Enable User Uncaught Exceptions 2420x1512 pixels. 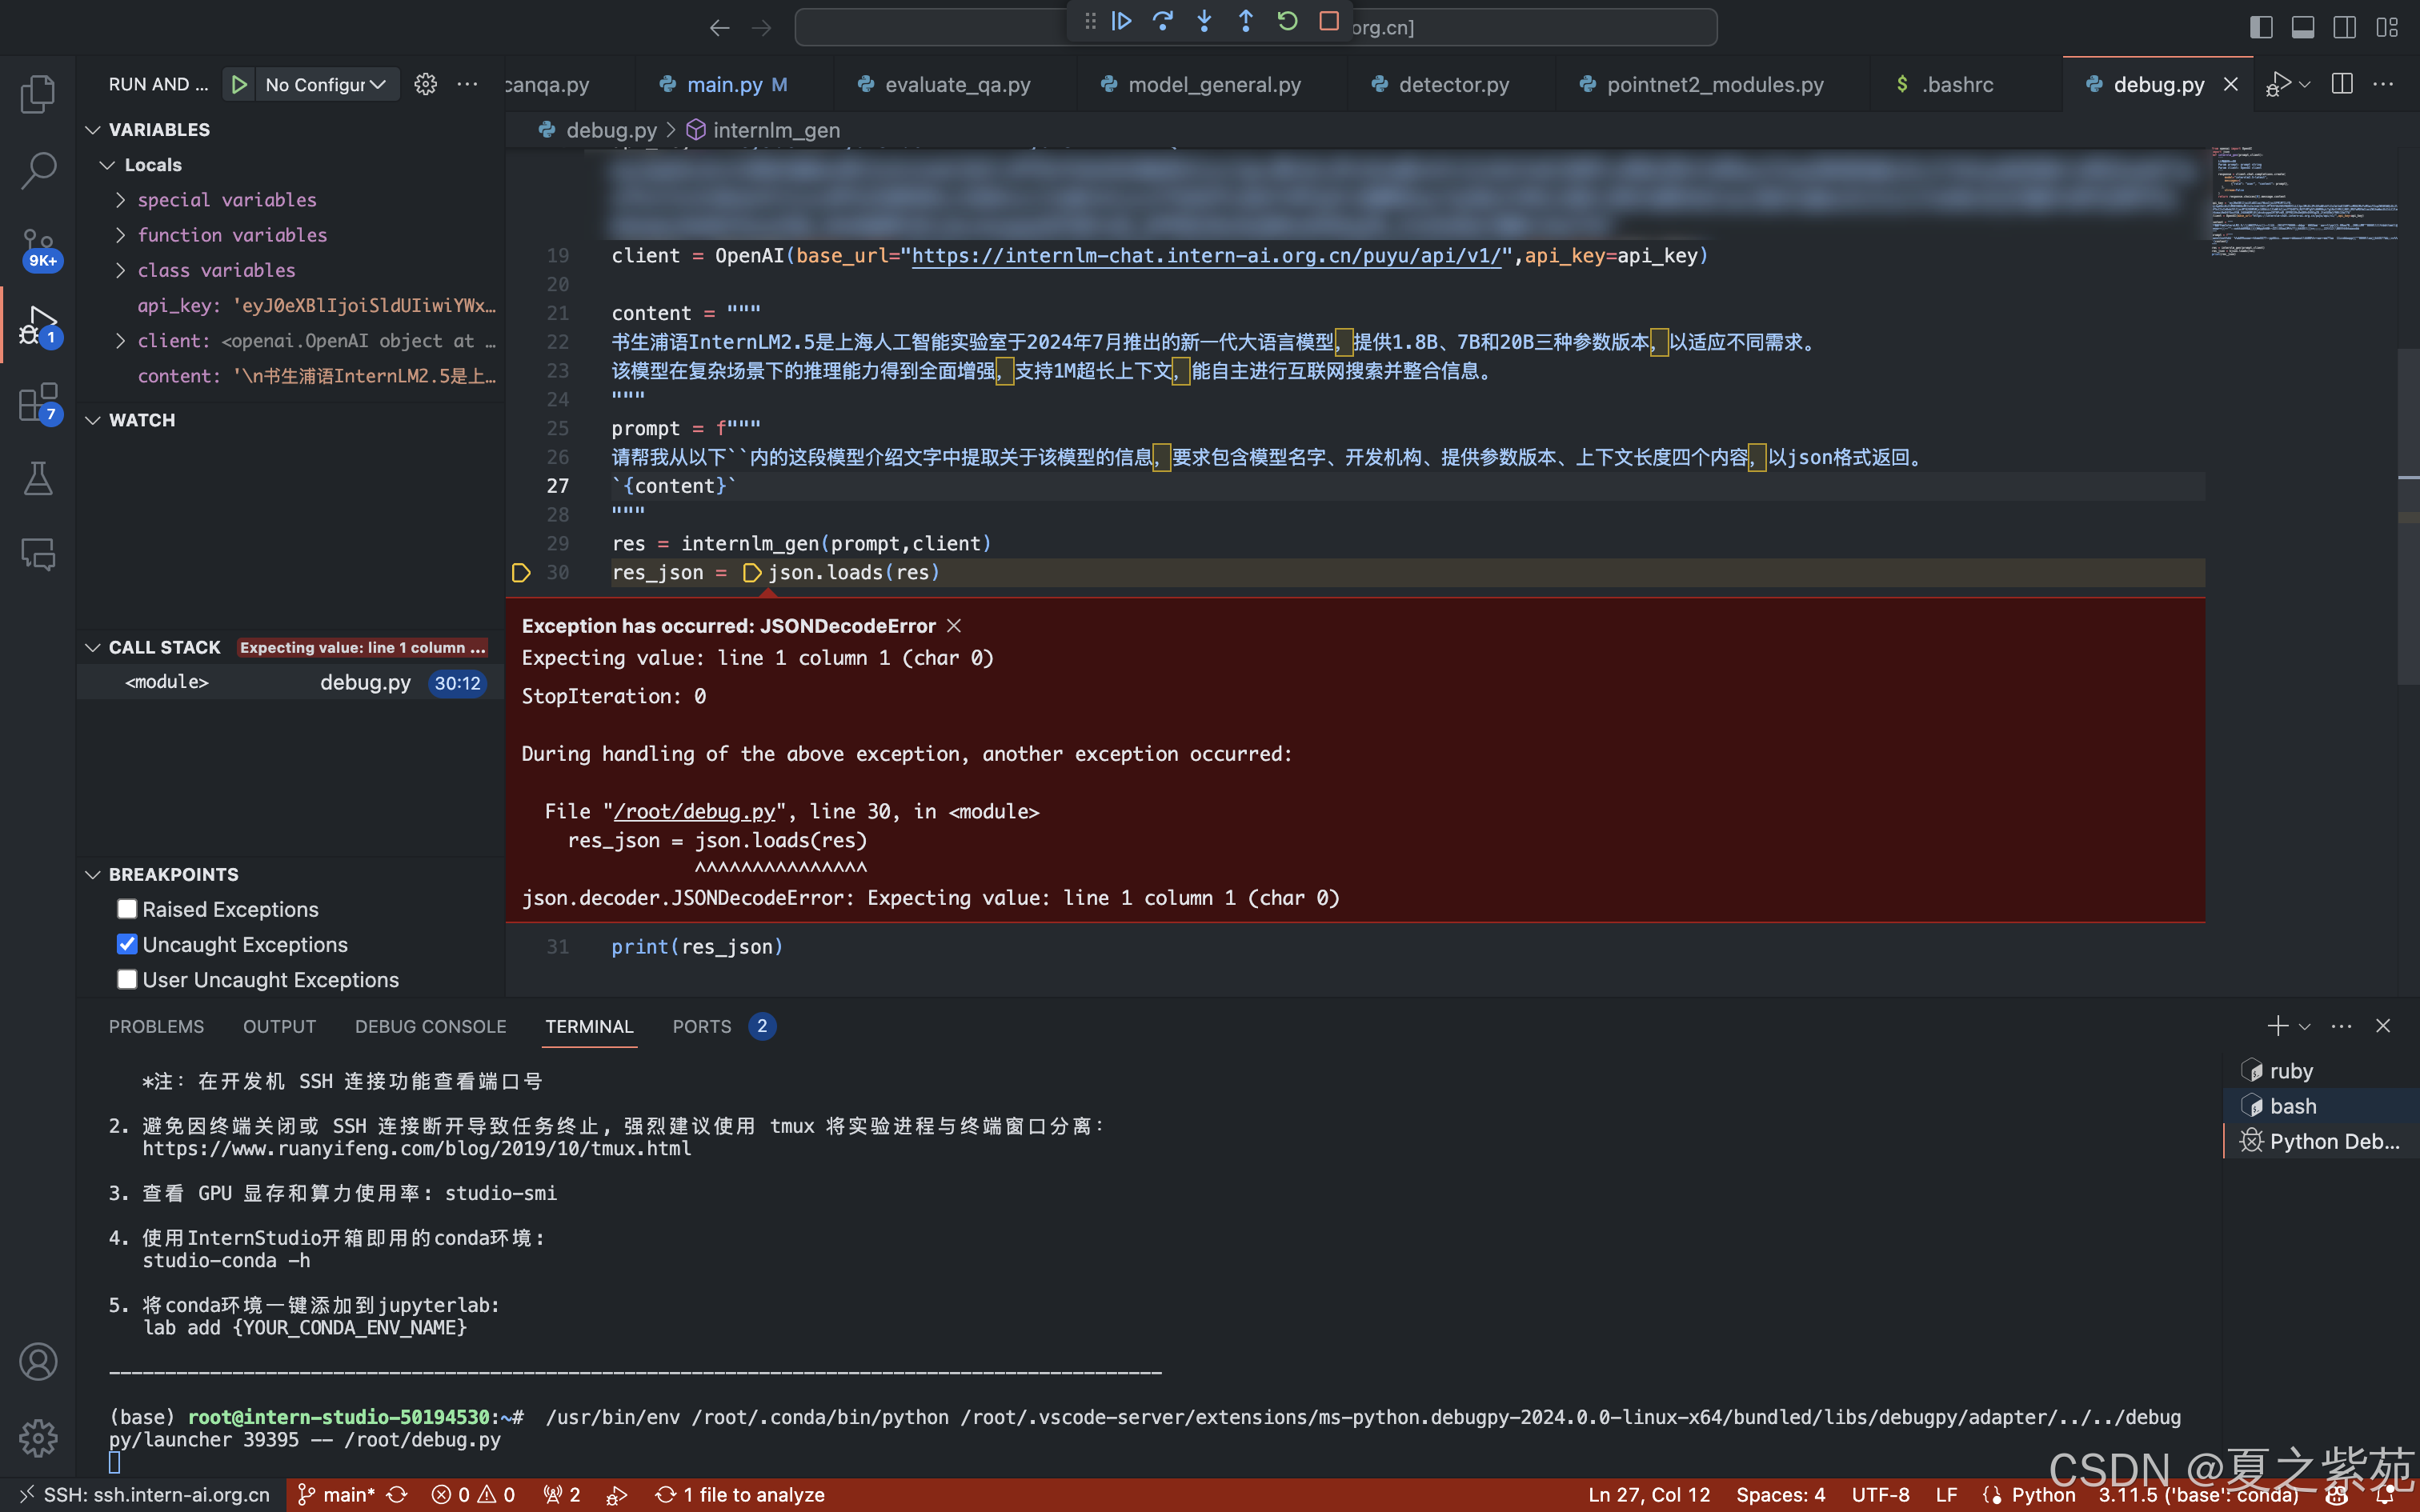click(x=127, y=979)
